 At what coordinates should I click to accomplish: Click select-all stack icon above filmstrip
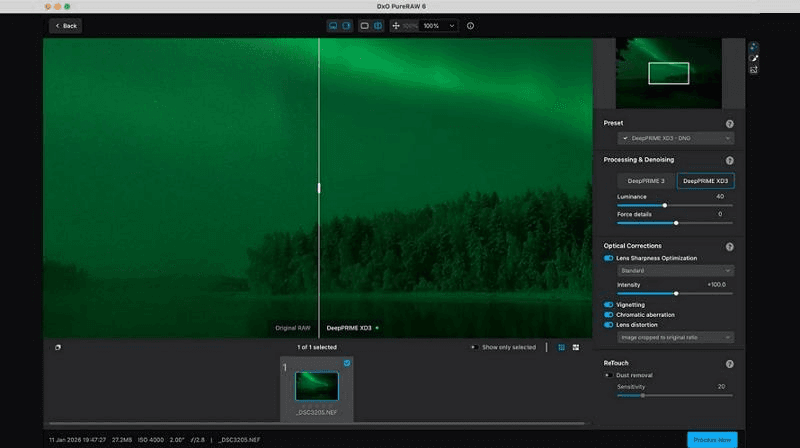point(58,347)
